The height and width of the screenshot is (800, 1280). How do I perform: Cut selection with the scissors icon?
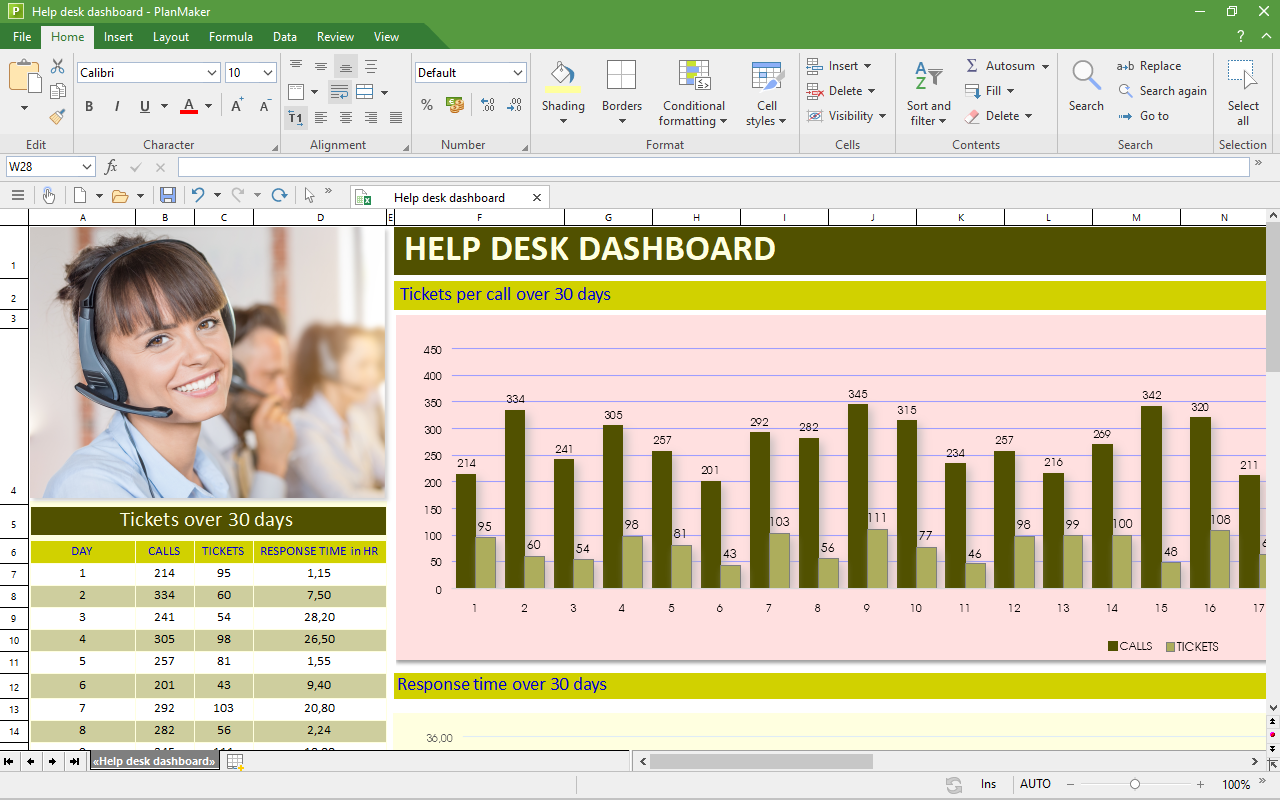pyautogui.click(x=57, y=66)
